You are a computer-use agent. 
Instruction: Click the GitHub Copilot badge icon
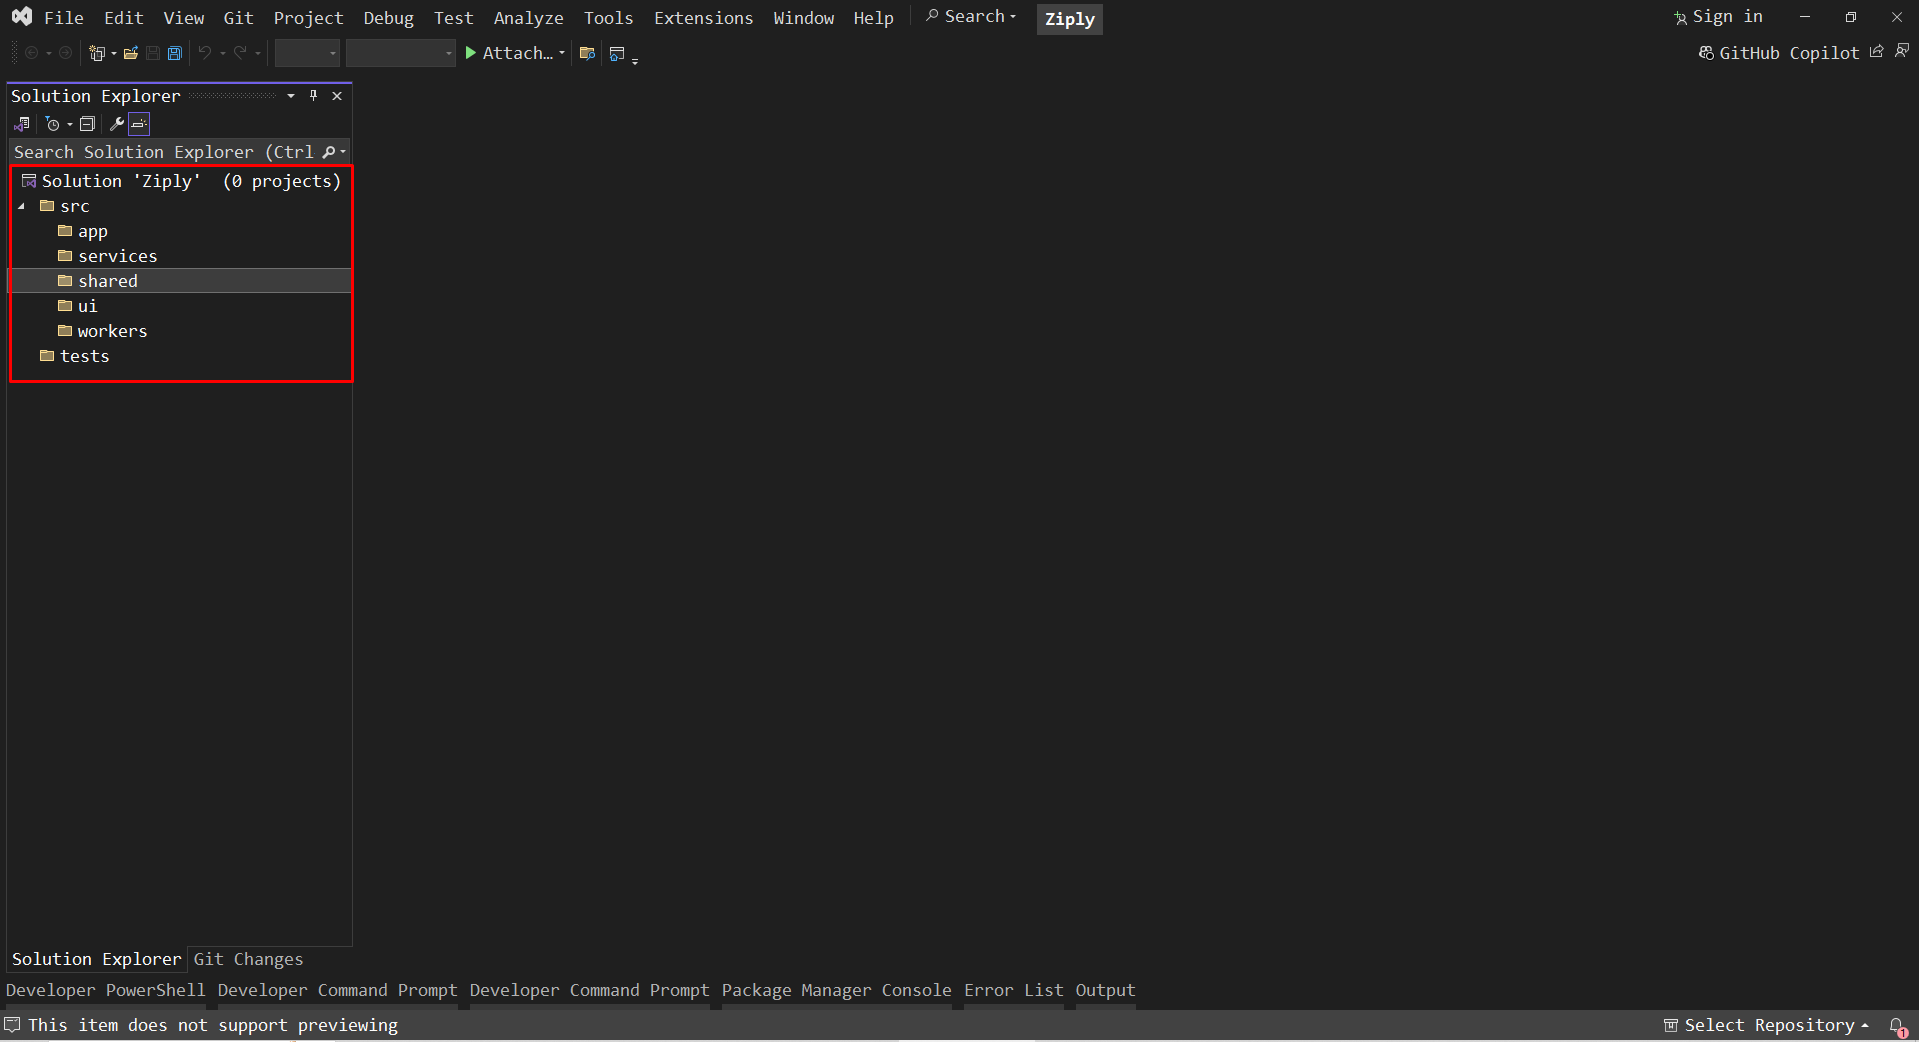pos(1706,52)
